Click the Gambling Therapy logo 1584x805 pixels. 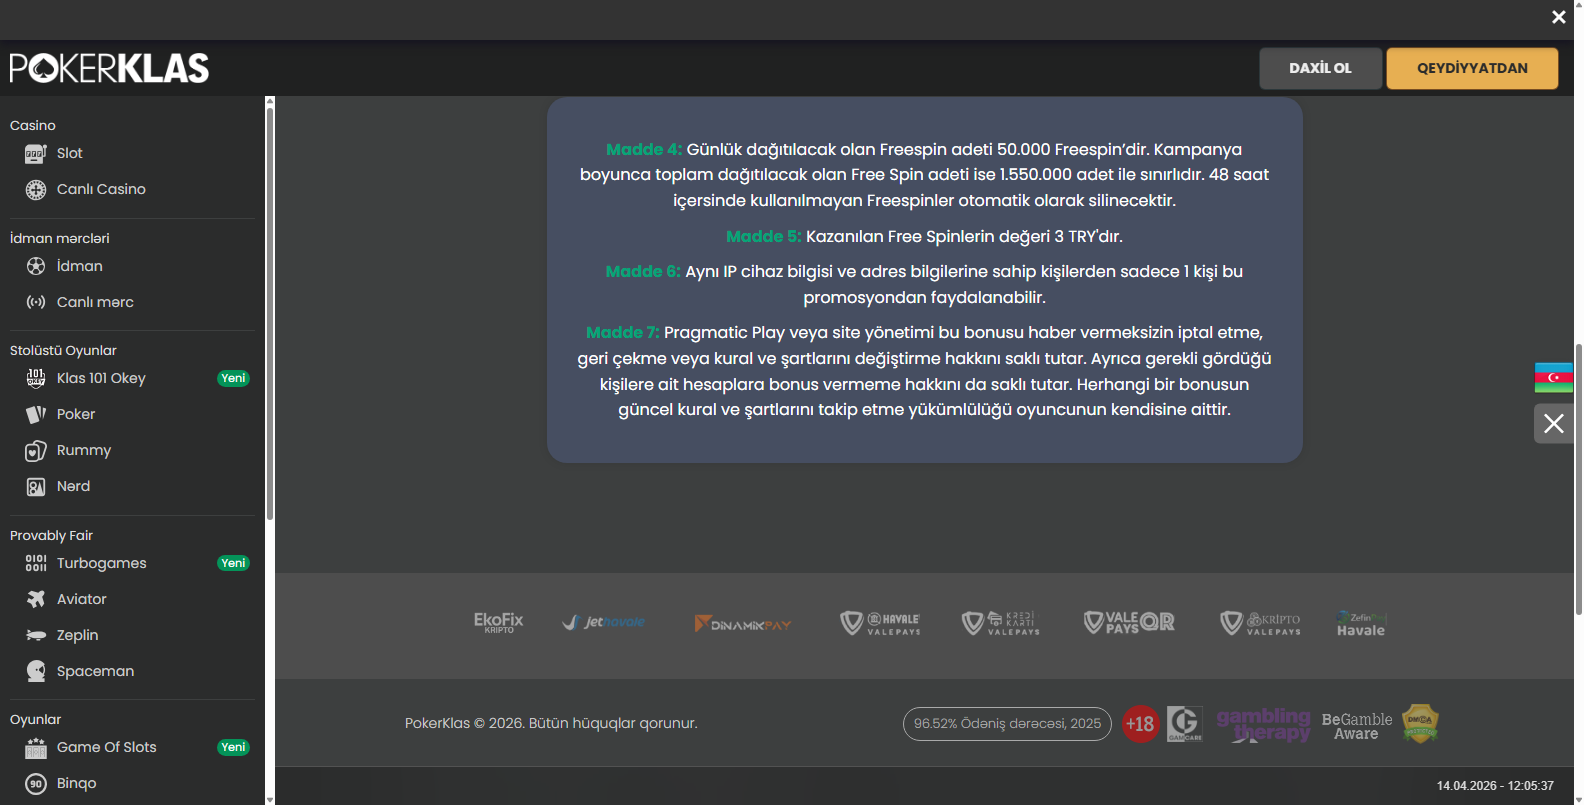click(x=1264, y=724)
